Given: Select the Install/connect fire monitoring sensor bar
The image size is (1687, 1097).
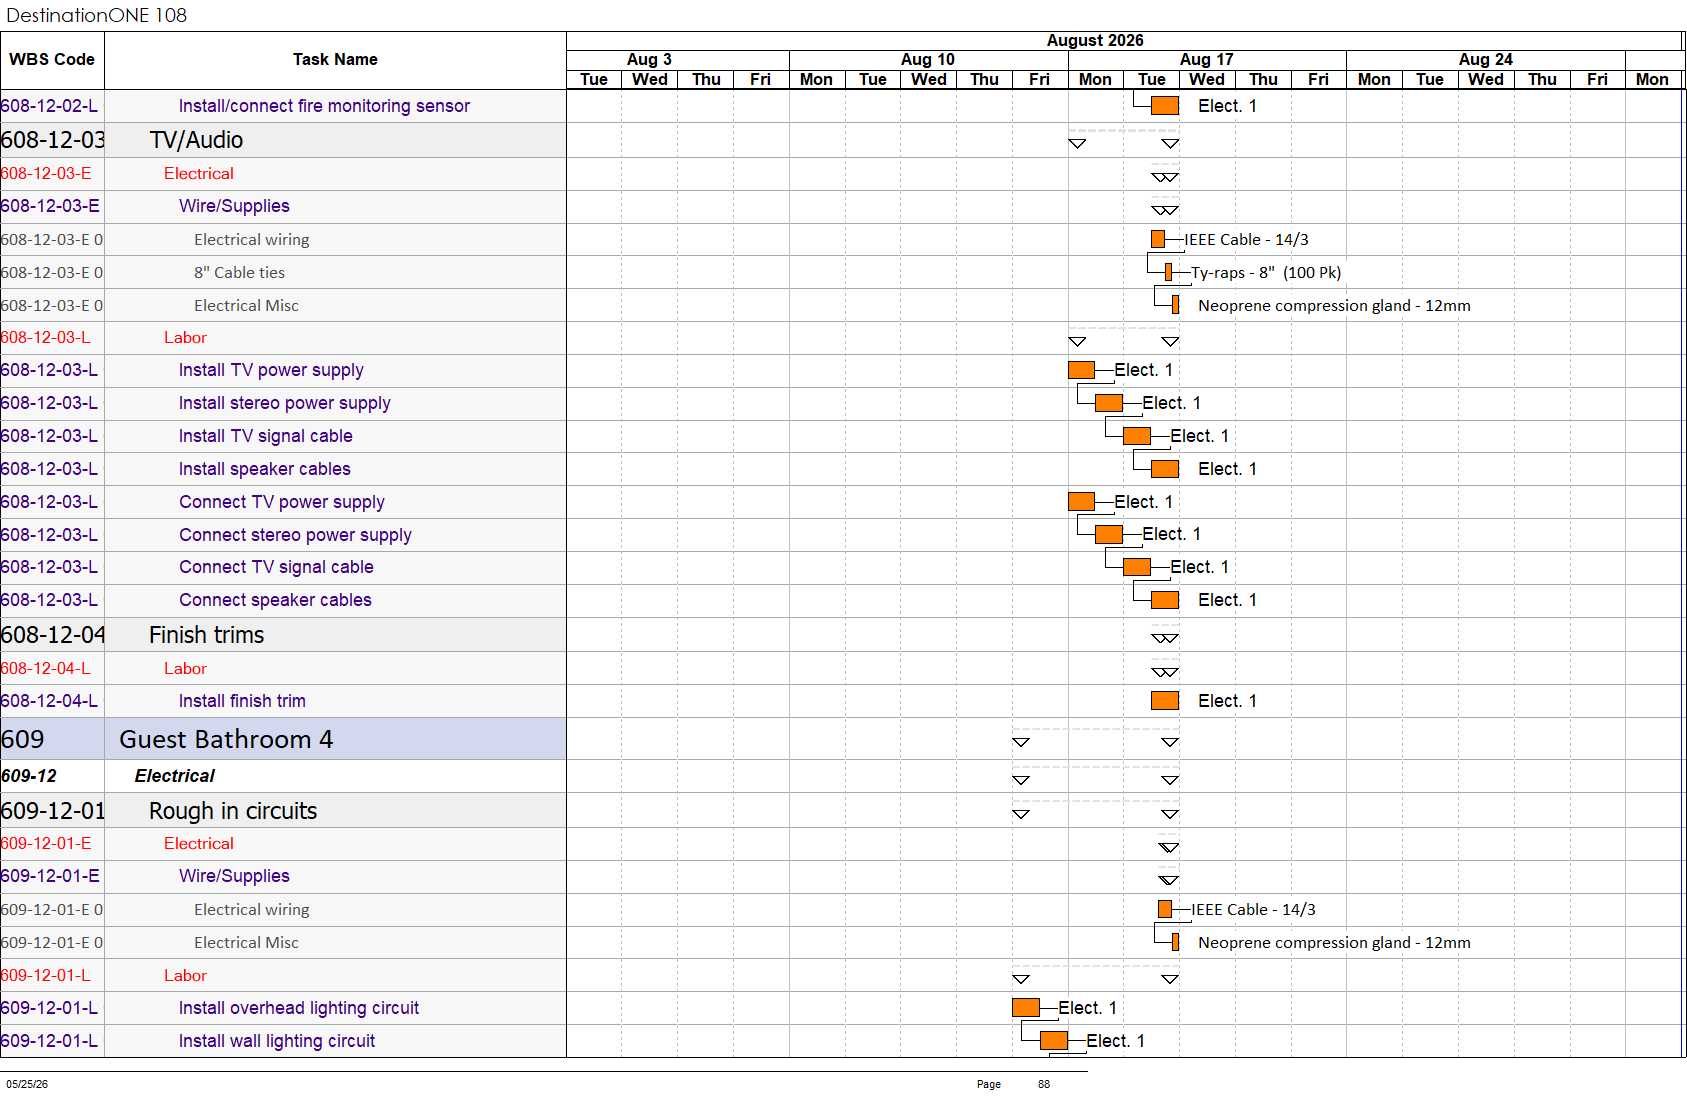Looking at the screenshot, I should [1165, 106].
